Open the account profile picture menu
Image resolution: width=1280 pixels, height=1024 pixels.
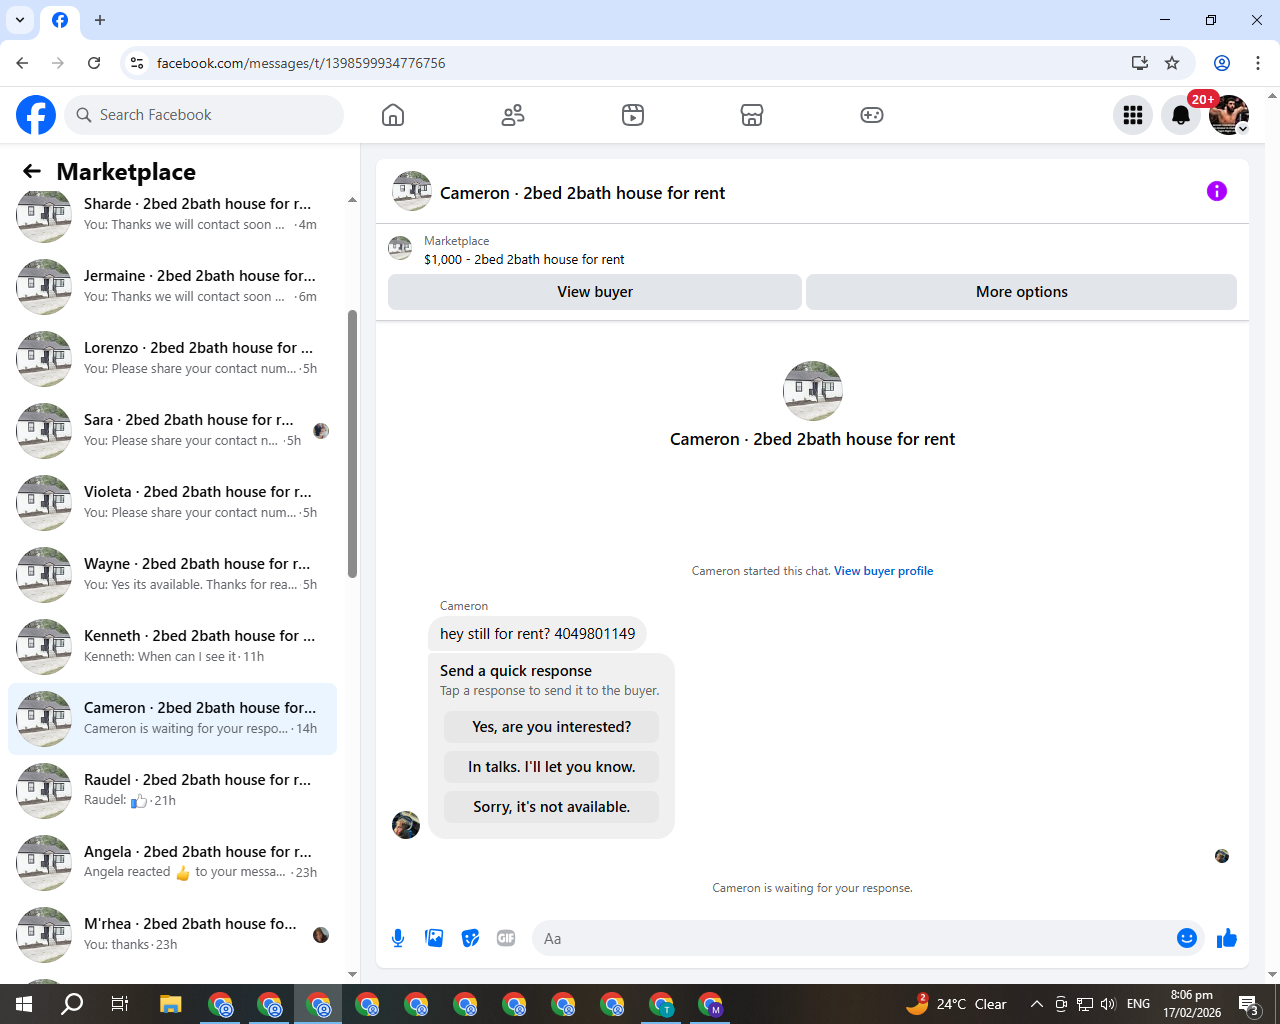pos(1229,115)
